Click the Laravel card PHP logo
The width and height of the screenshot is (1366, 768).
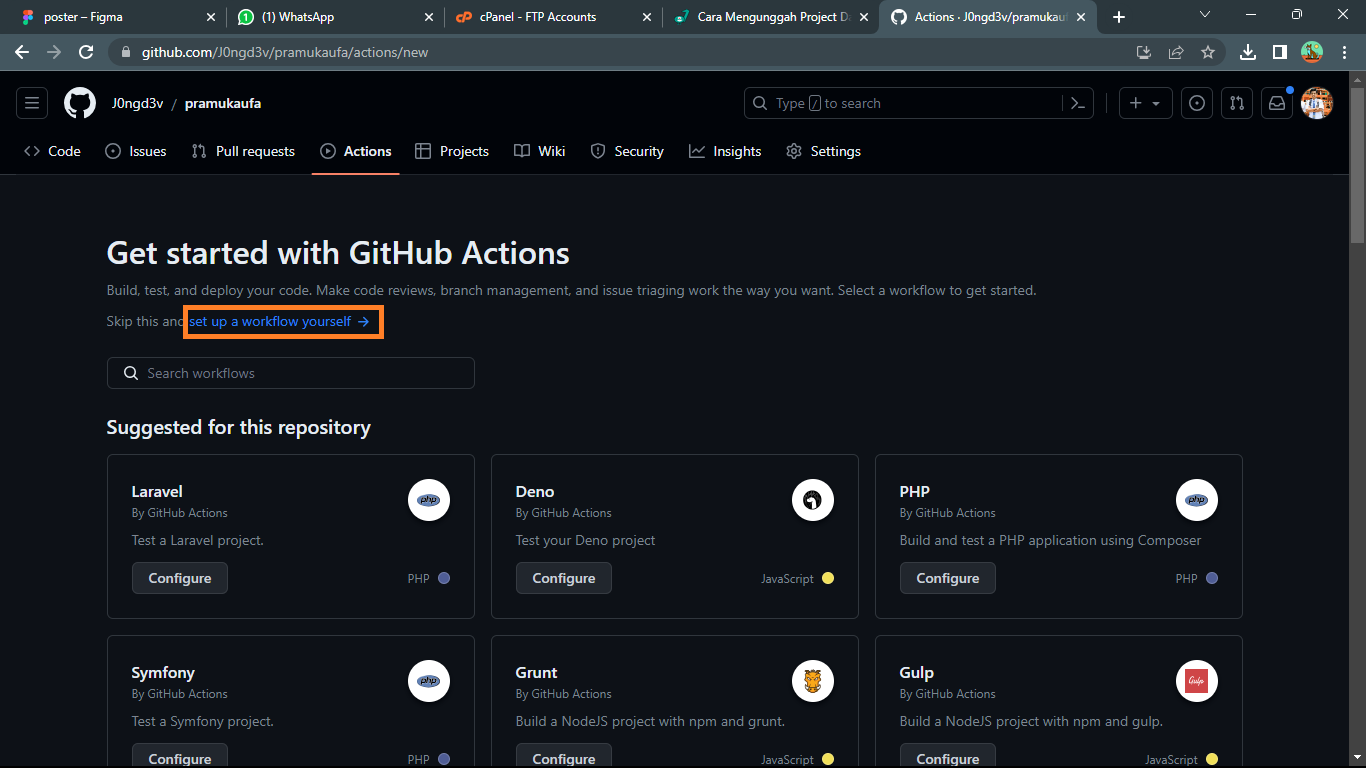click(429, 500)
